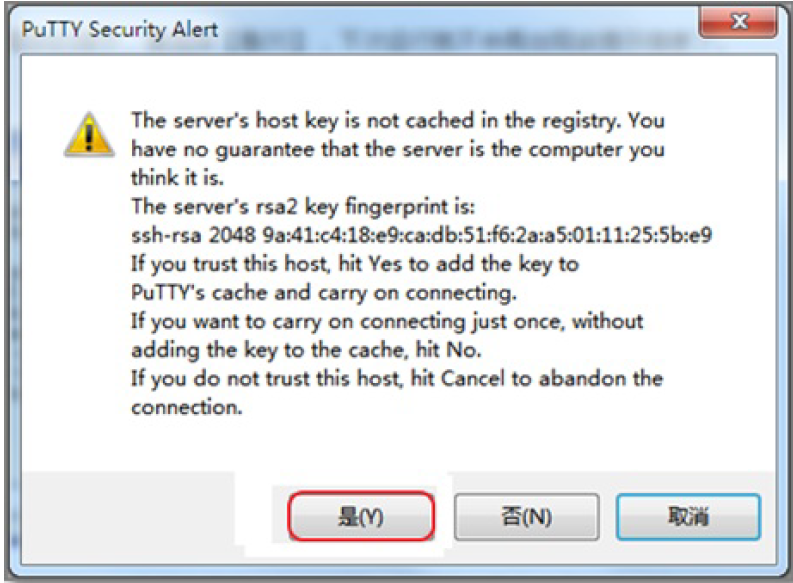Click the word 'Cancel' in the message

pyautogui.click(x=472, y=379)
